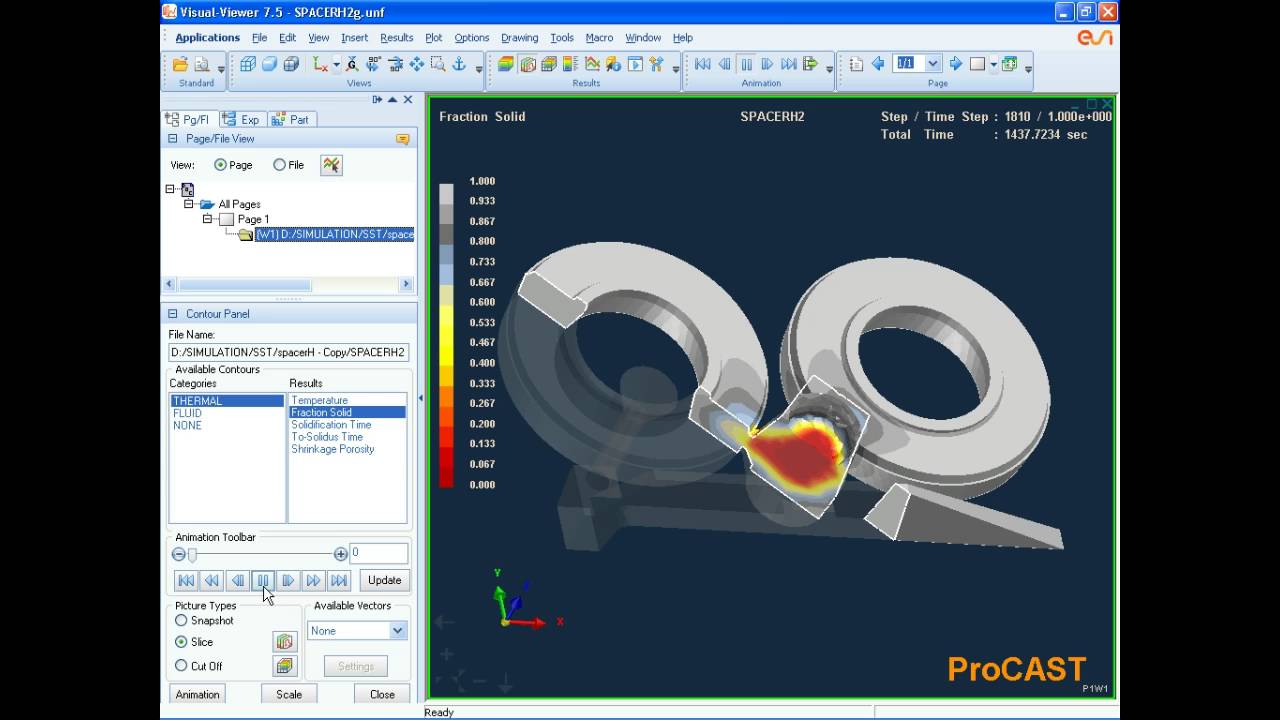Click slice settings icon beside Slice option
Screen dimensions: 1280x720
285,642
